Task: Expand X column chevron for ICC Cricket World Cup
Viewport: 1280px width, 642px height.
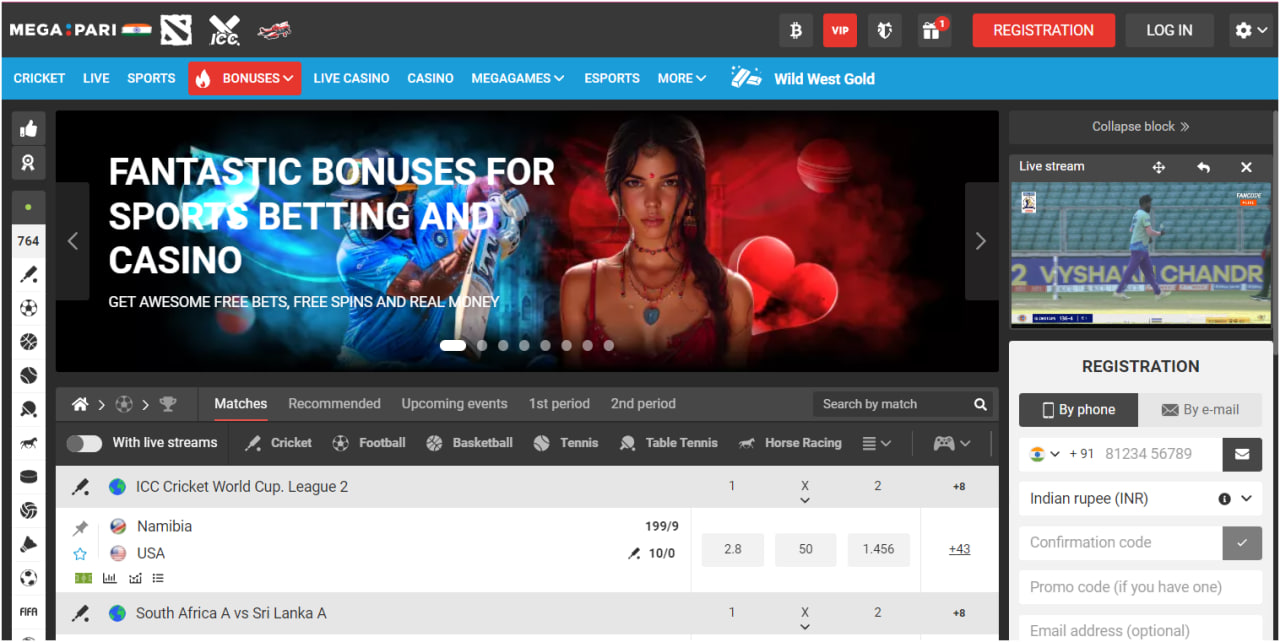Action: tap(805, 500)
